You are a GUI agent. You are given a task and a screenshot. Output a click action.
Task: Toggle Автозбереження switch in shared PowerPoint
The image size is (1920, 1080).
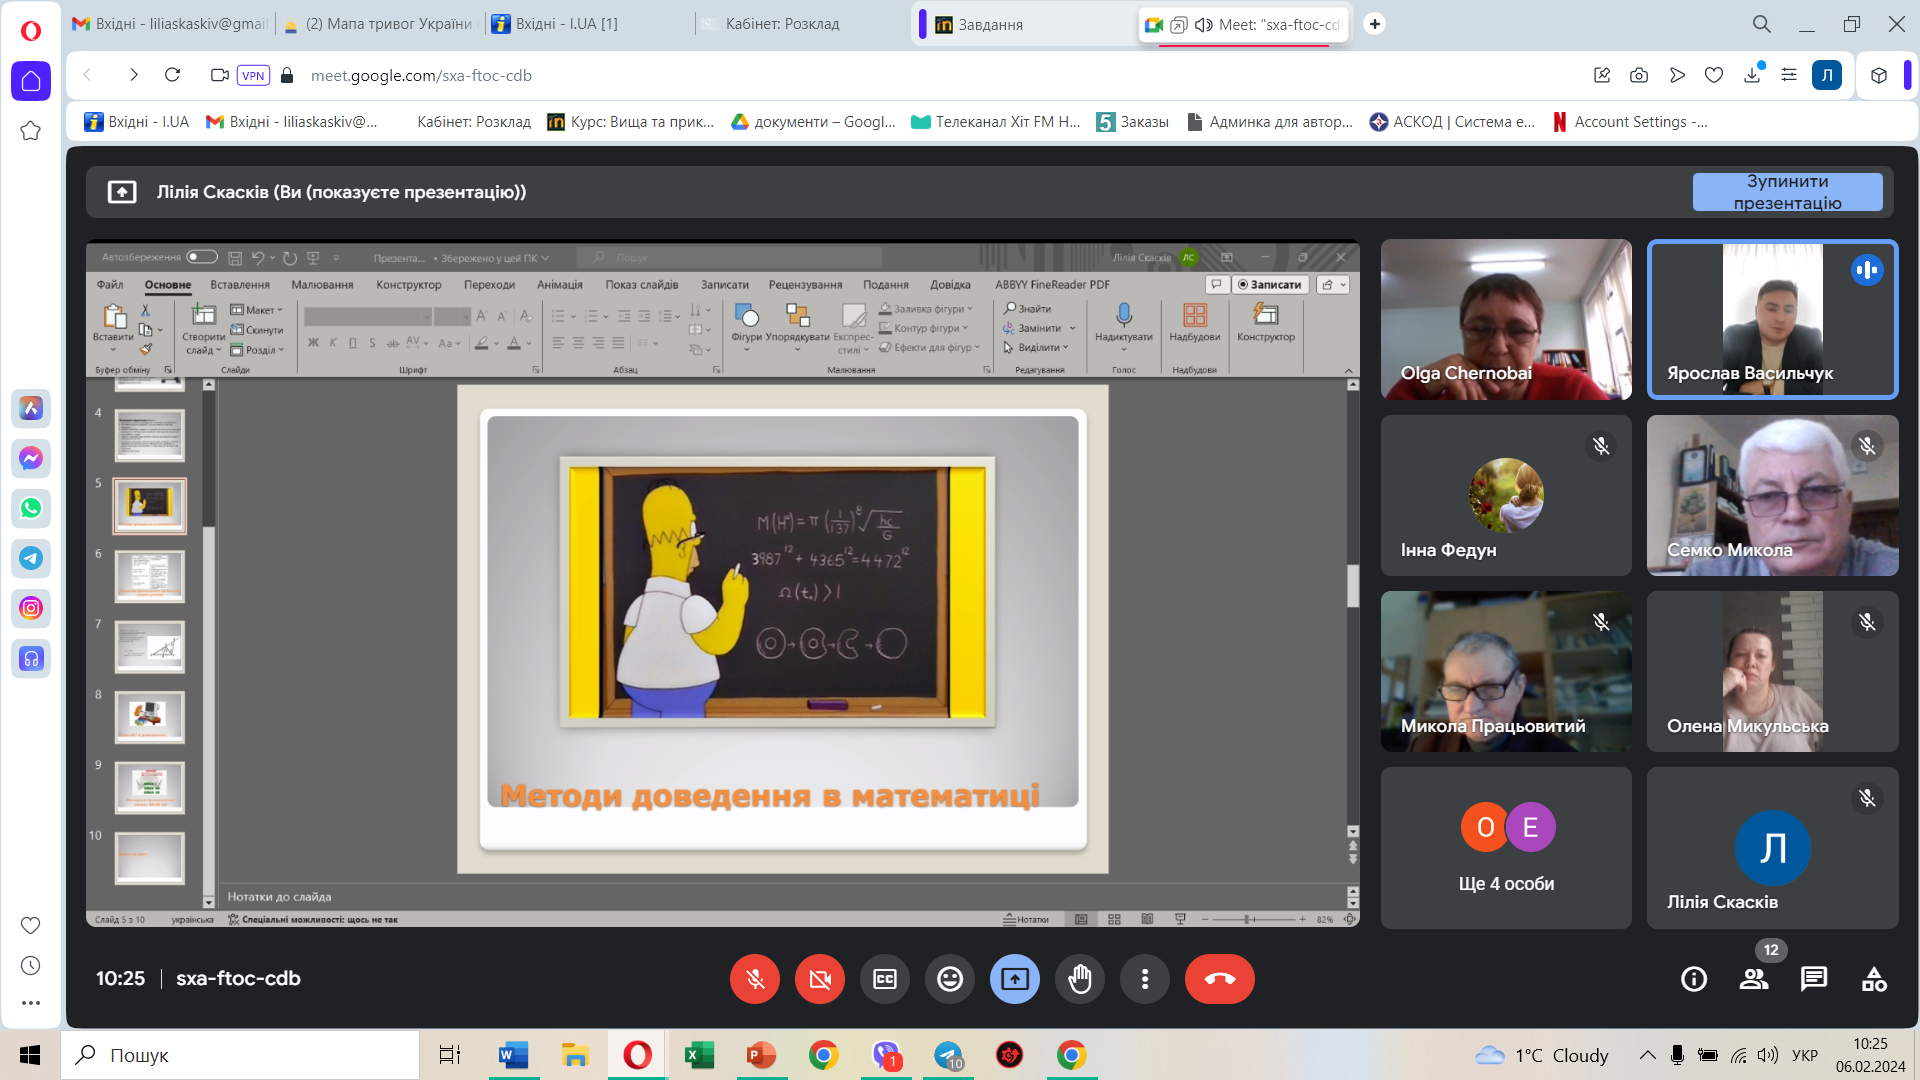pos(202,257)
